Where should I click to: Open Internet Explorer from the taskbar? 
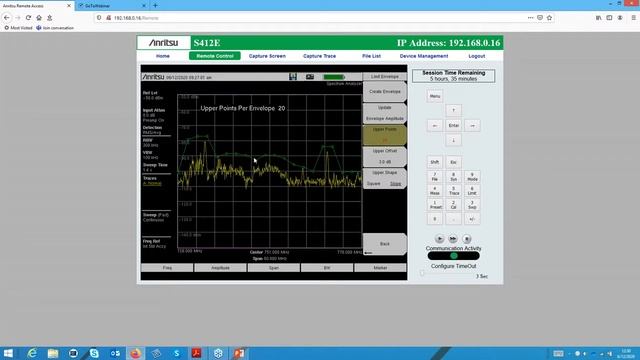tap(32, 353)
